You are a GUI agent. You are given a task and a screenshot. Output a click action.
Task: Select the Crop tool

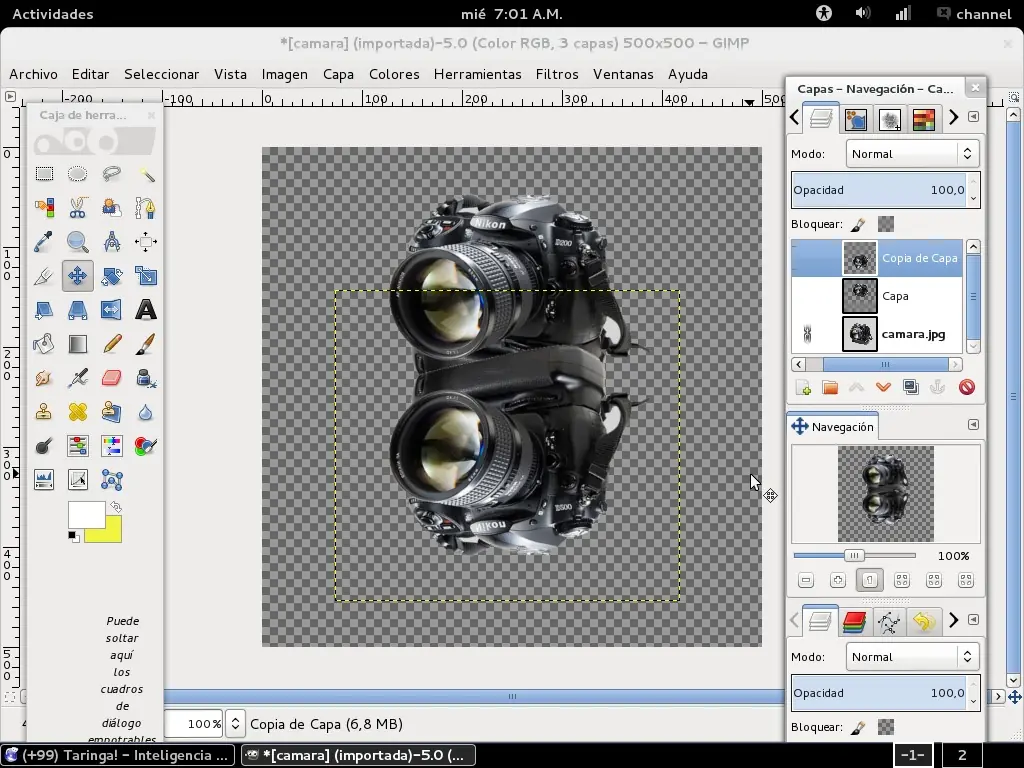coord(44,276)
